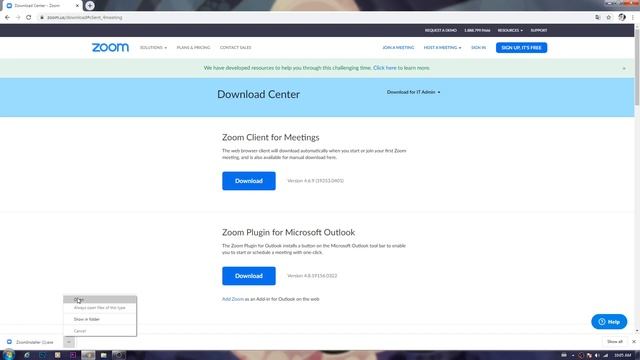Screen dimensions: 640x360
Task: Choose Always open files of this type
Action: 100,308
